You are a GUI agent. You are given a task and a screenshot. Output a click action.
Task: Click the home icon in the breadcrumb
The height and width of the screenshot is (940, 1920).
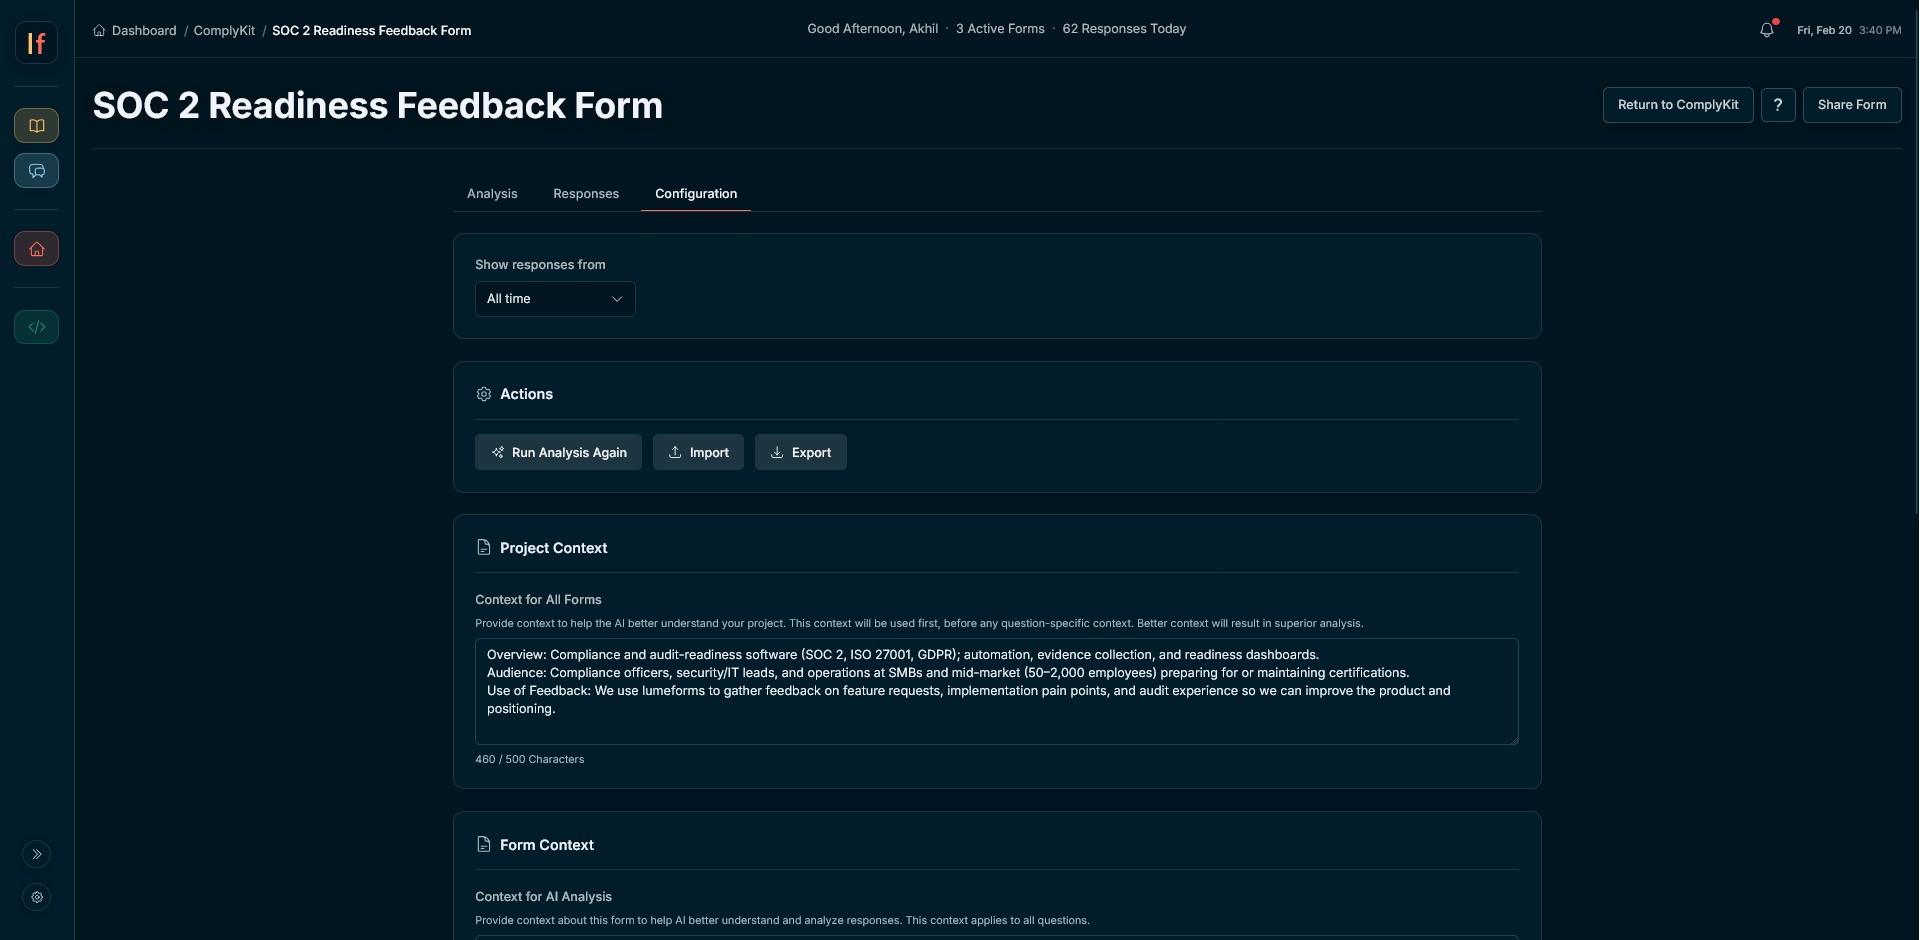(x=99, y=31)
